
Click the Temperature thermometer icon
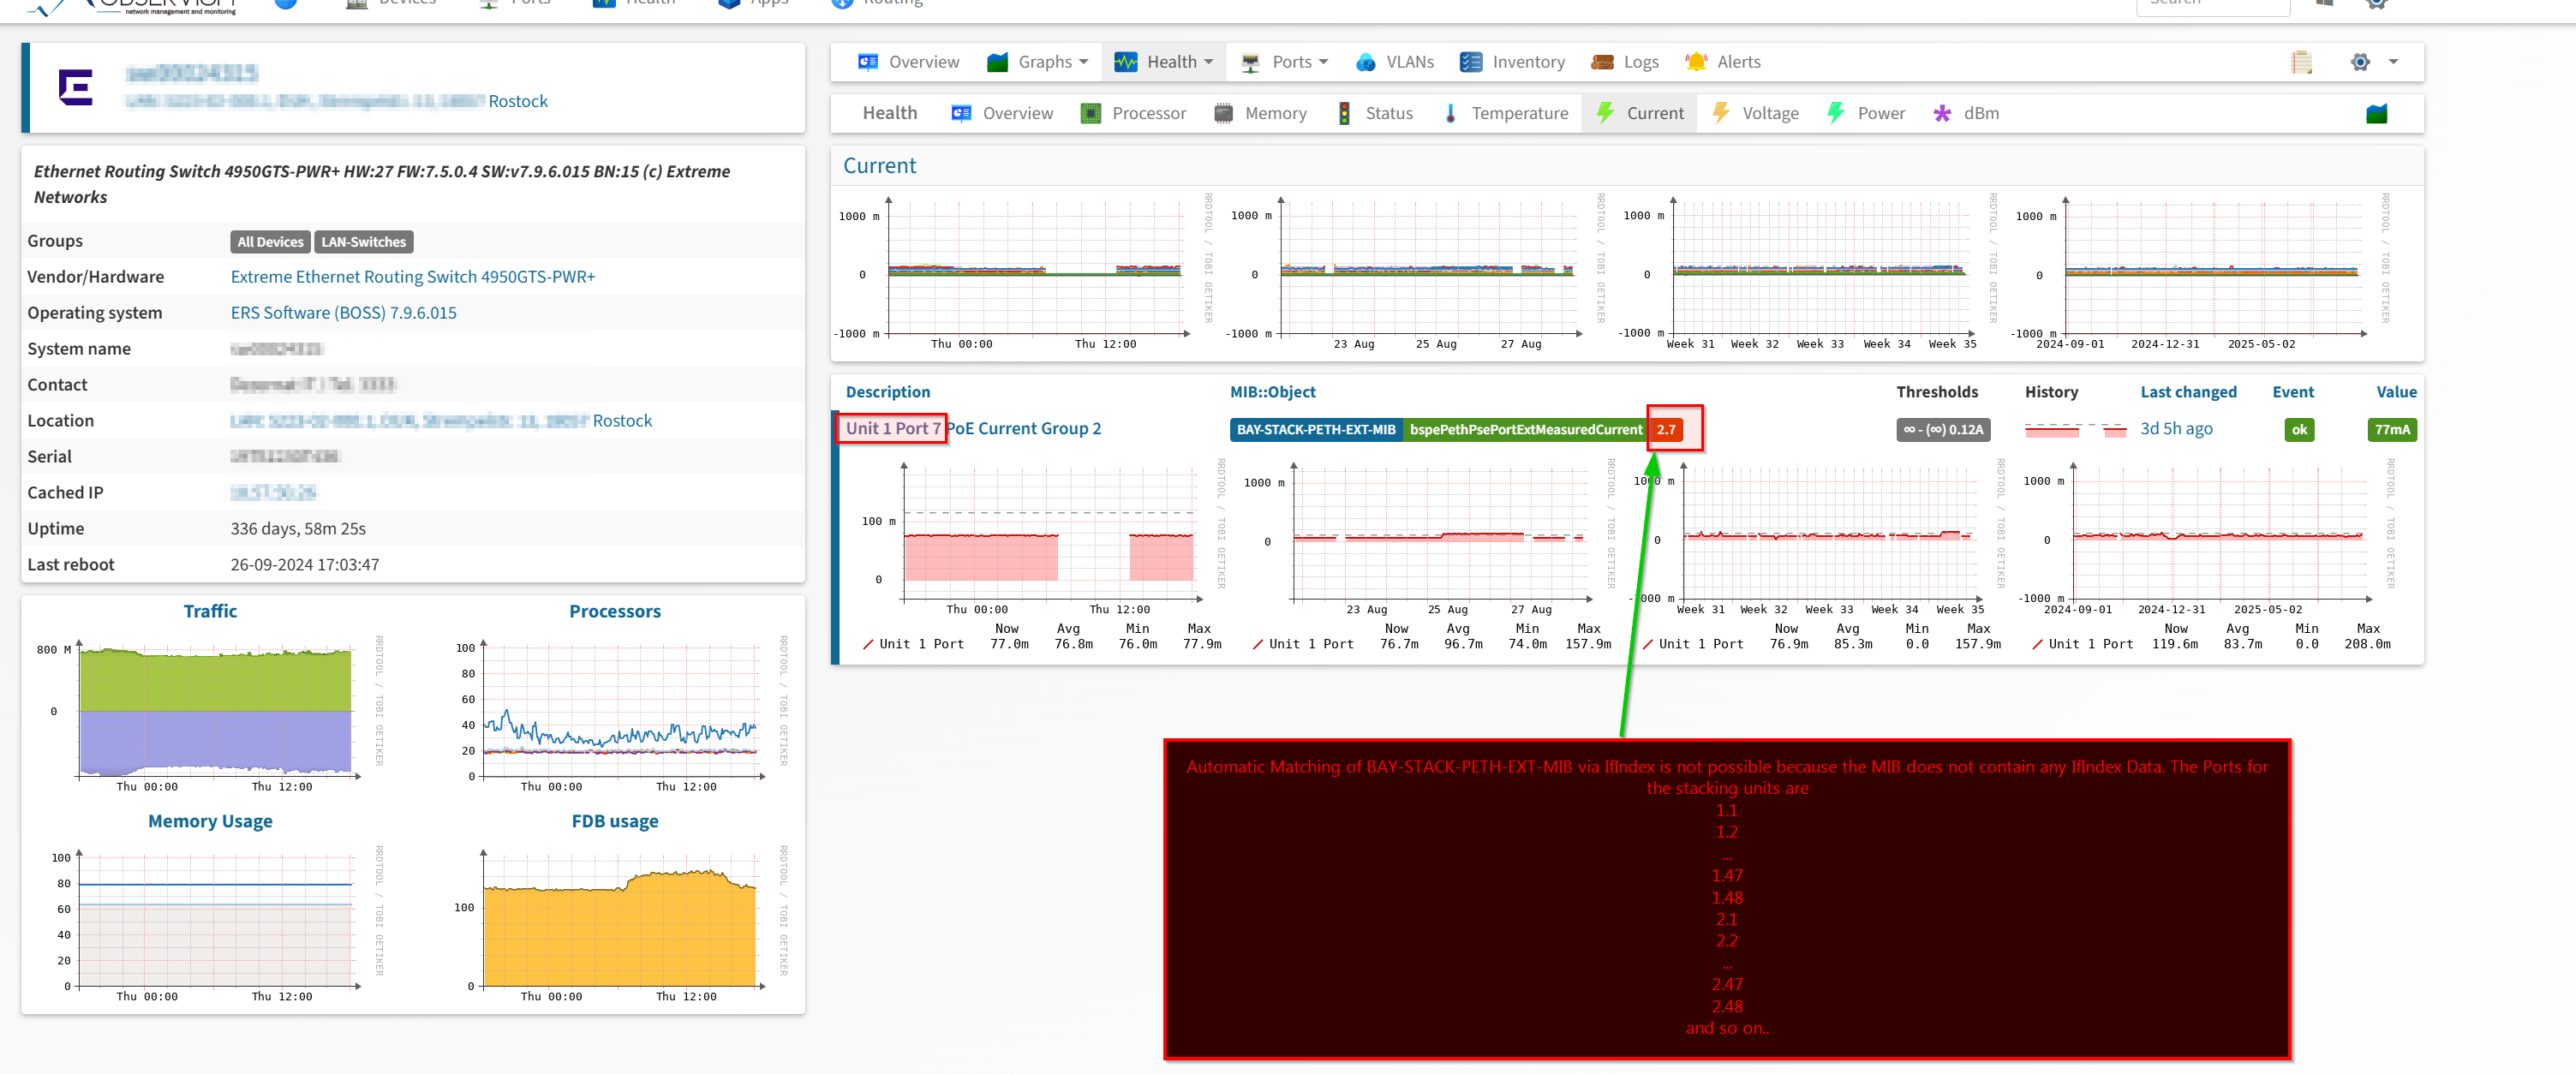click(1450, 114)
